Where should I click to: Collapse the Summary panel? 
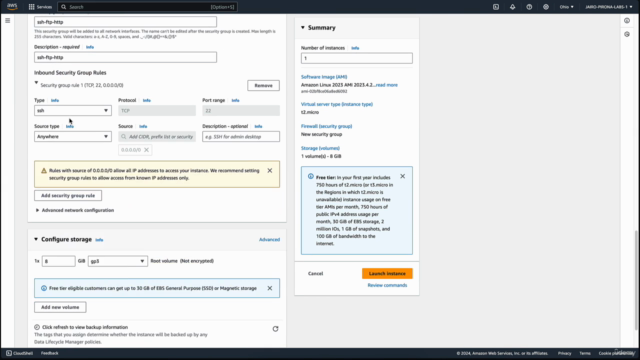click(x=303, y=27)
